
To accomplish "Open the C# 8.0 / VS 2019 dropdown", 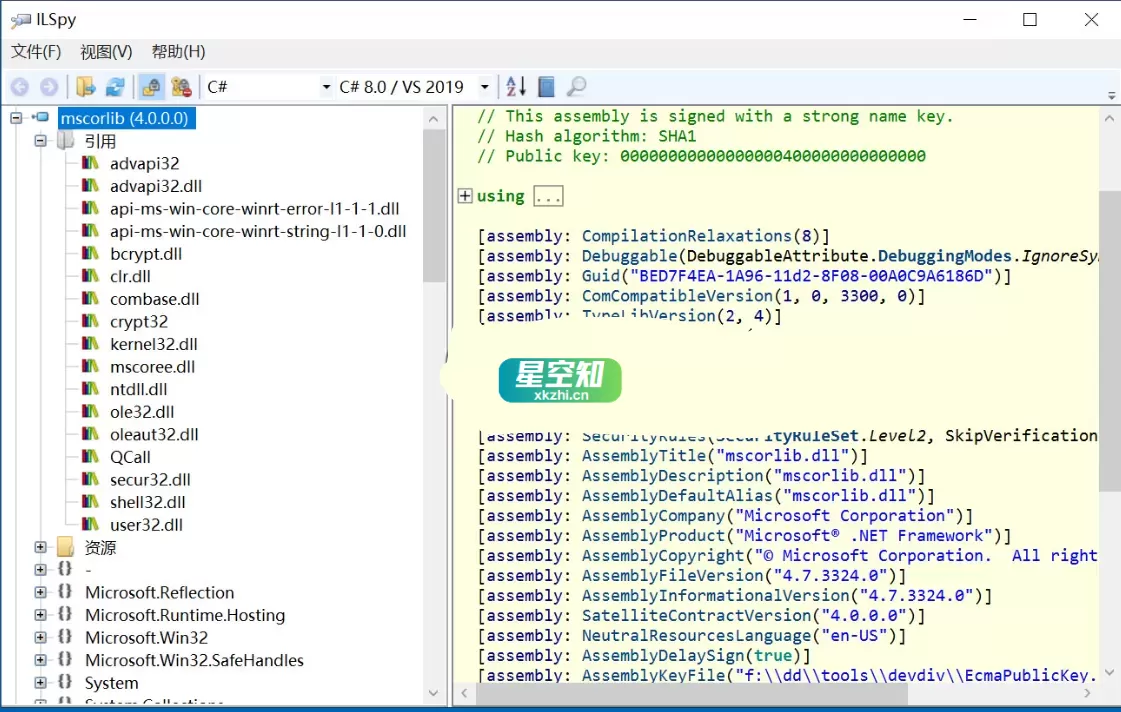I will pos(484,86).
